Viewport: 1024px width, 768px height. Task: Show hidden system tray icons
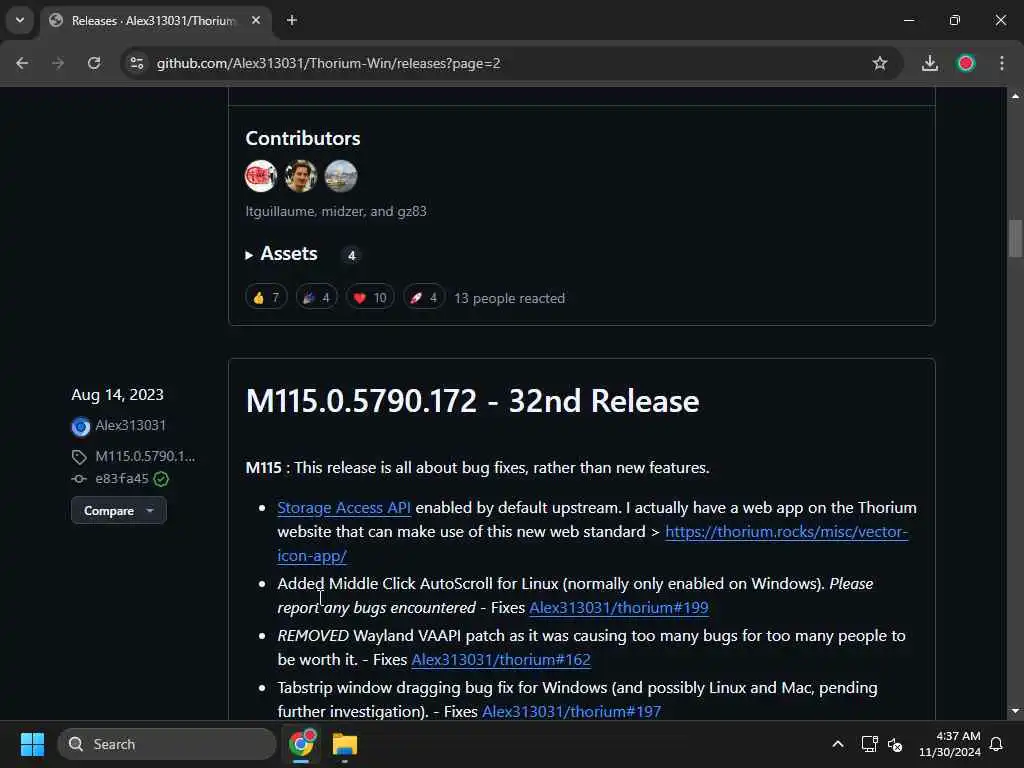[x=838, y=744]
